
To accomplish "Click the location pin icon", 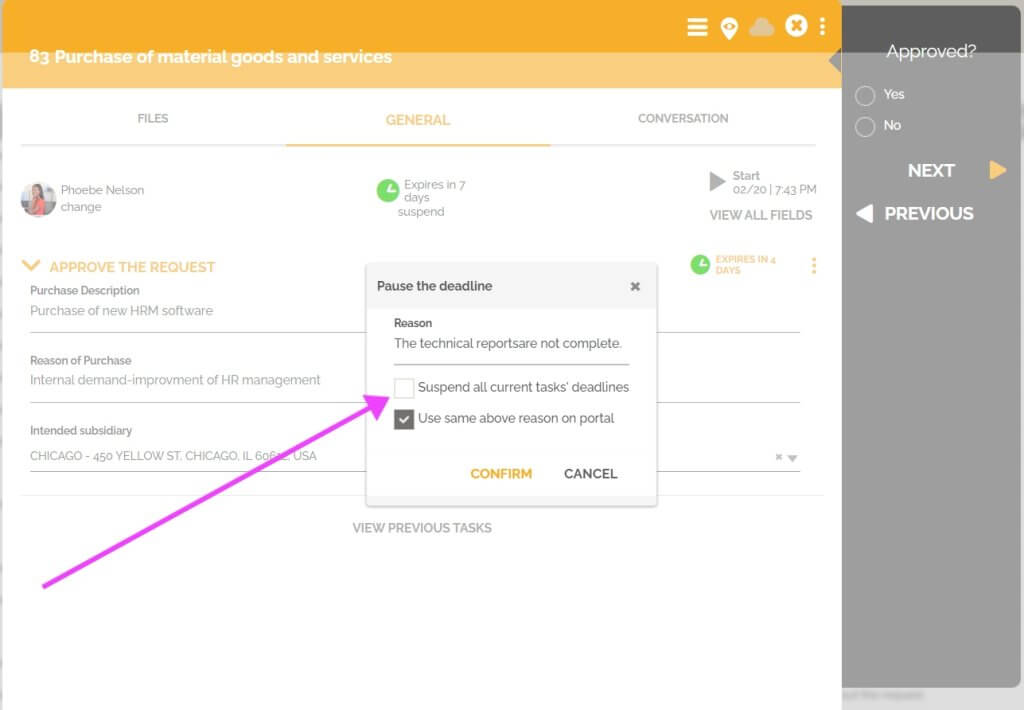I will coord(729,27).
